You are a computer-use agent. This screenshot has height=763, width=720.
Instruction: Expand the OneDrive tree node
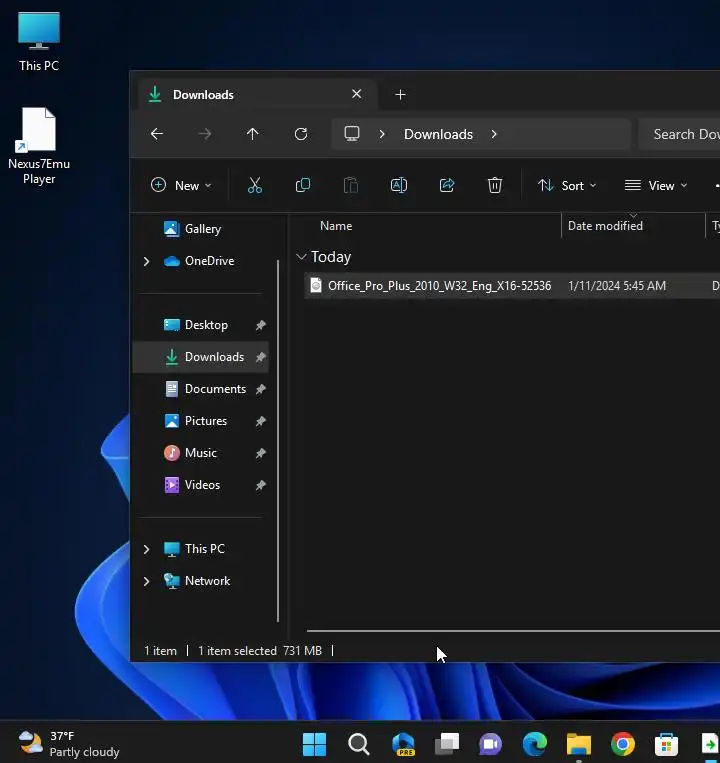coord(146,261)
